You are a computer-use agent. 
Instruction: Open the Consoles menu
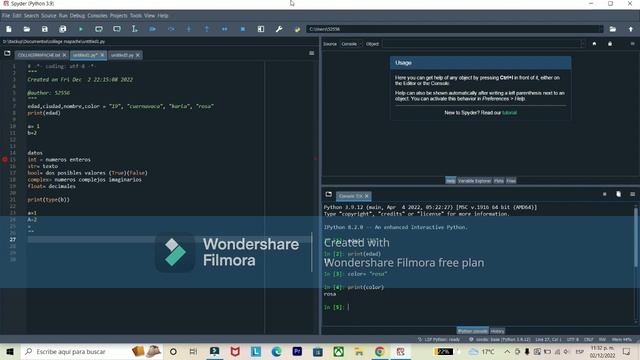[97, 16]
